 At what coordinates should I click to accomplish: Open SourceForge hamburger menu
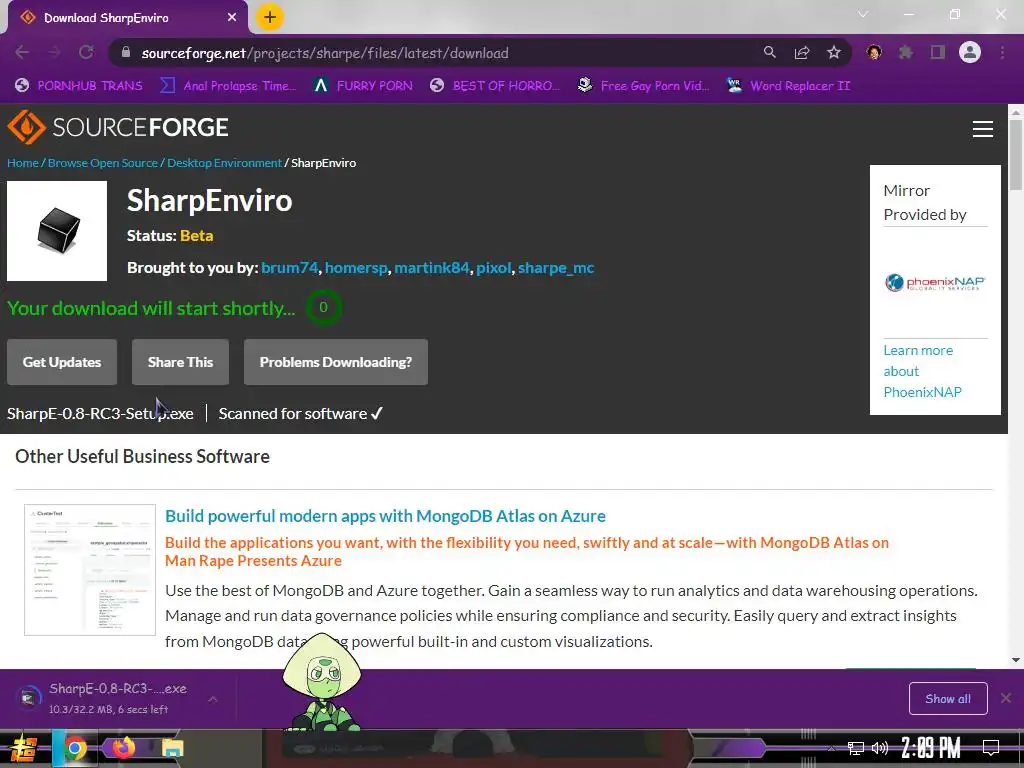pyautogui.click(x=983, y=129)
